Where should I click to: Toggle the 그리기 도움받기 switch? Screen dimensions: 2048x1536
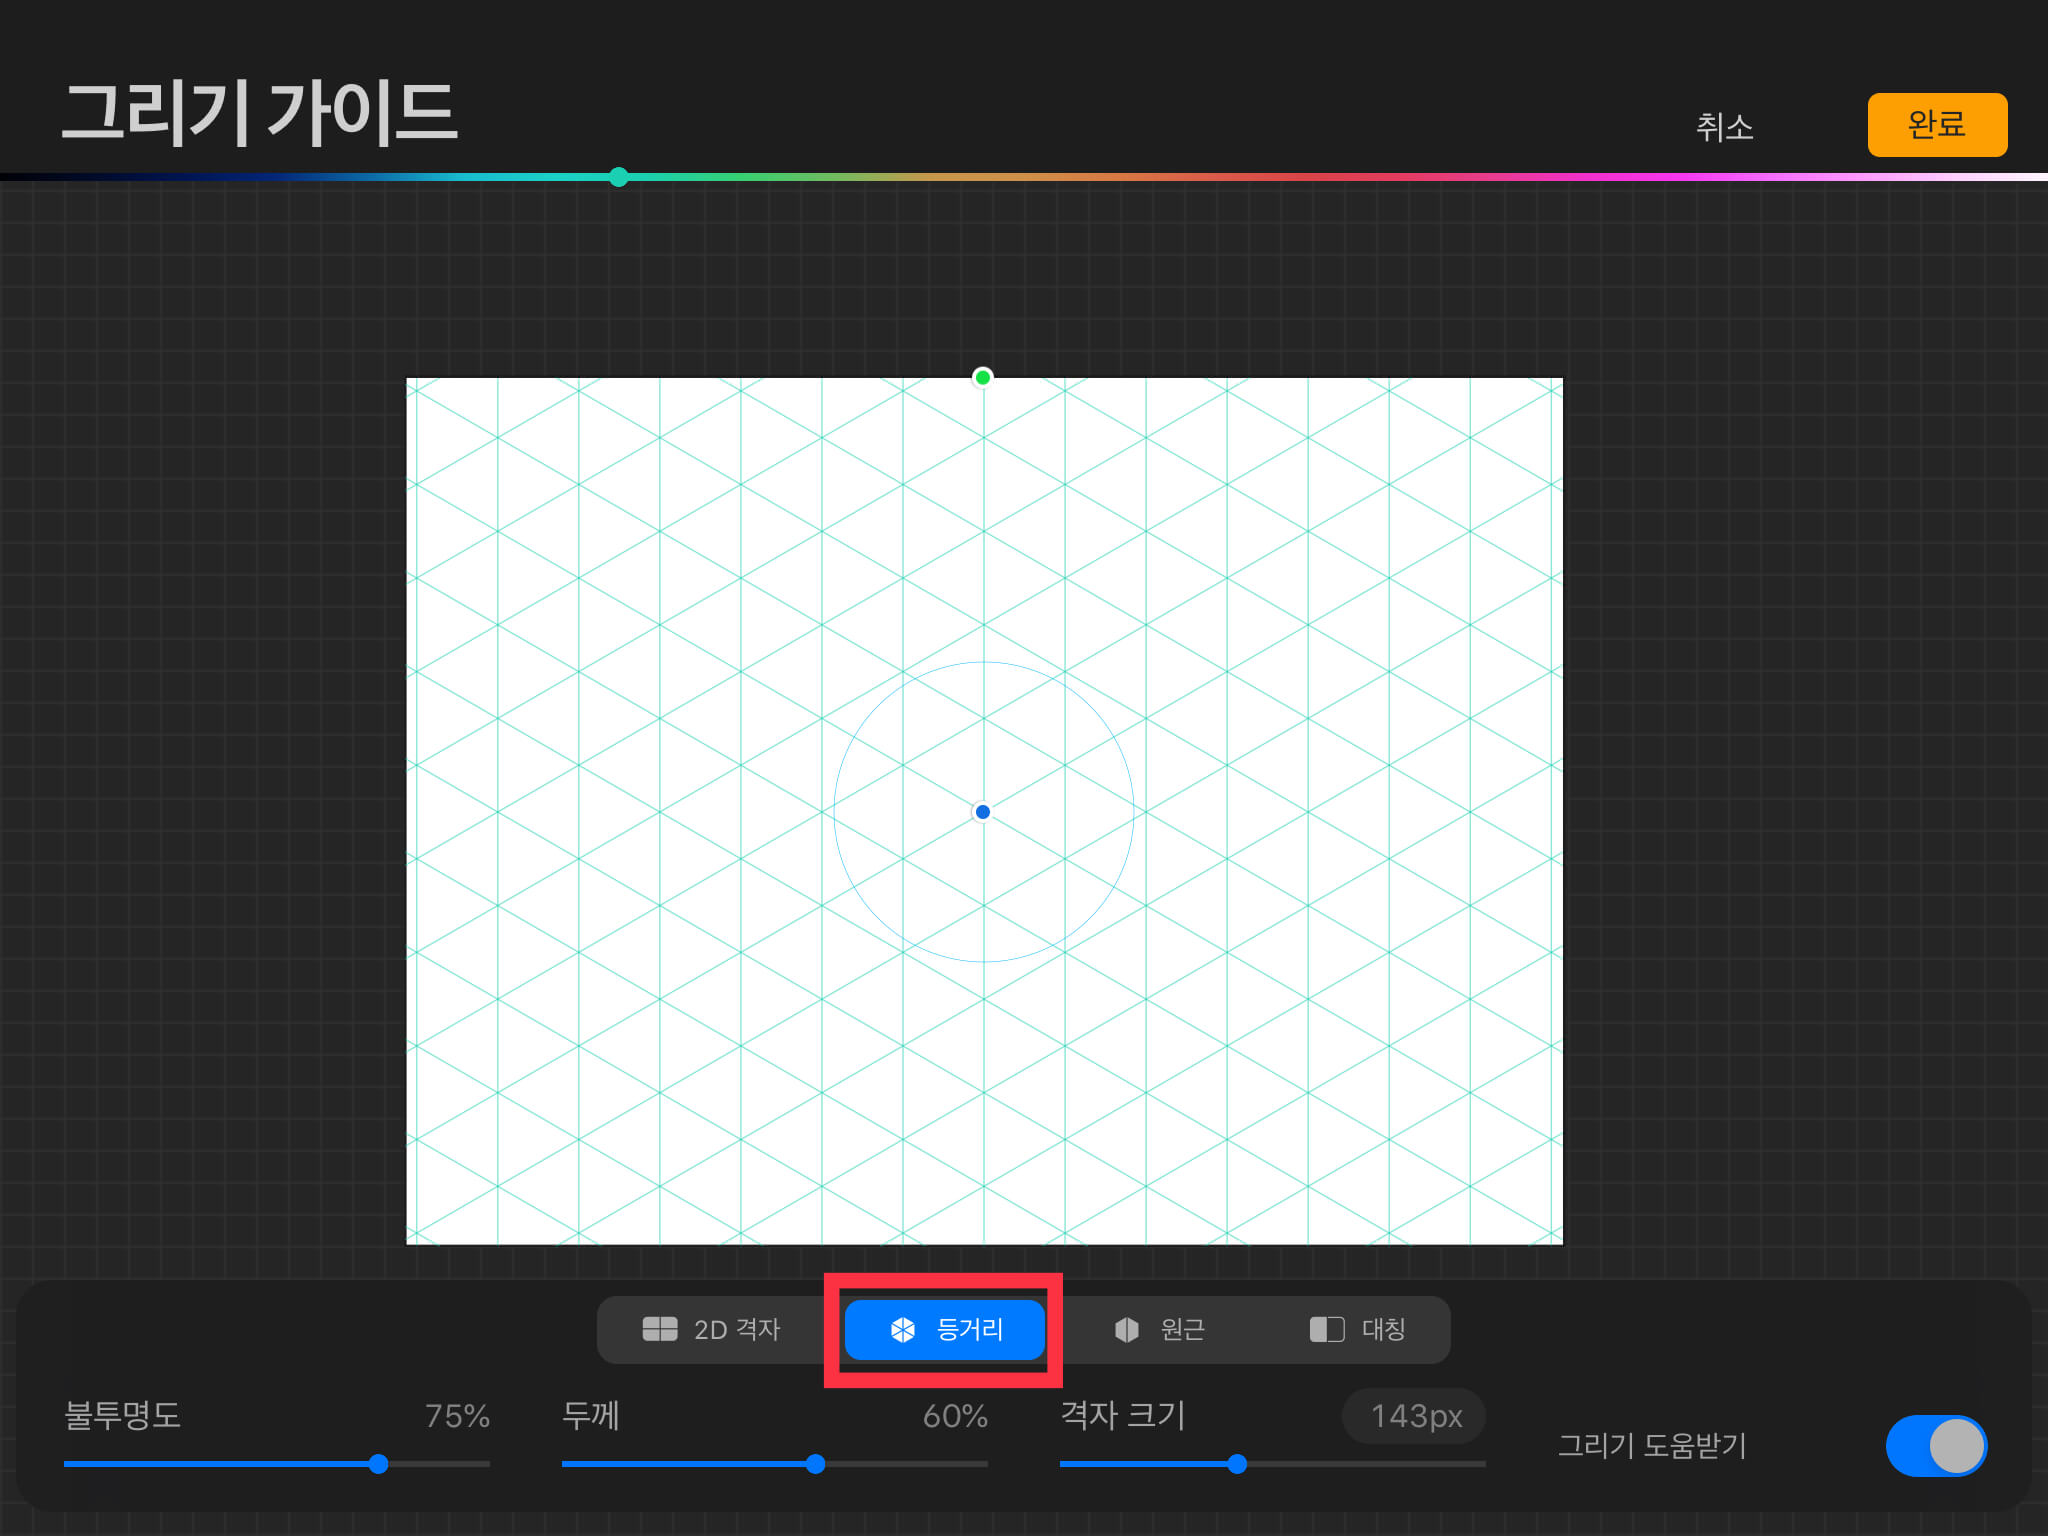pos(1936,1446)
